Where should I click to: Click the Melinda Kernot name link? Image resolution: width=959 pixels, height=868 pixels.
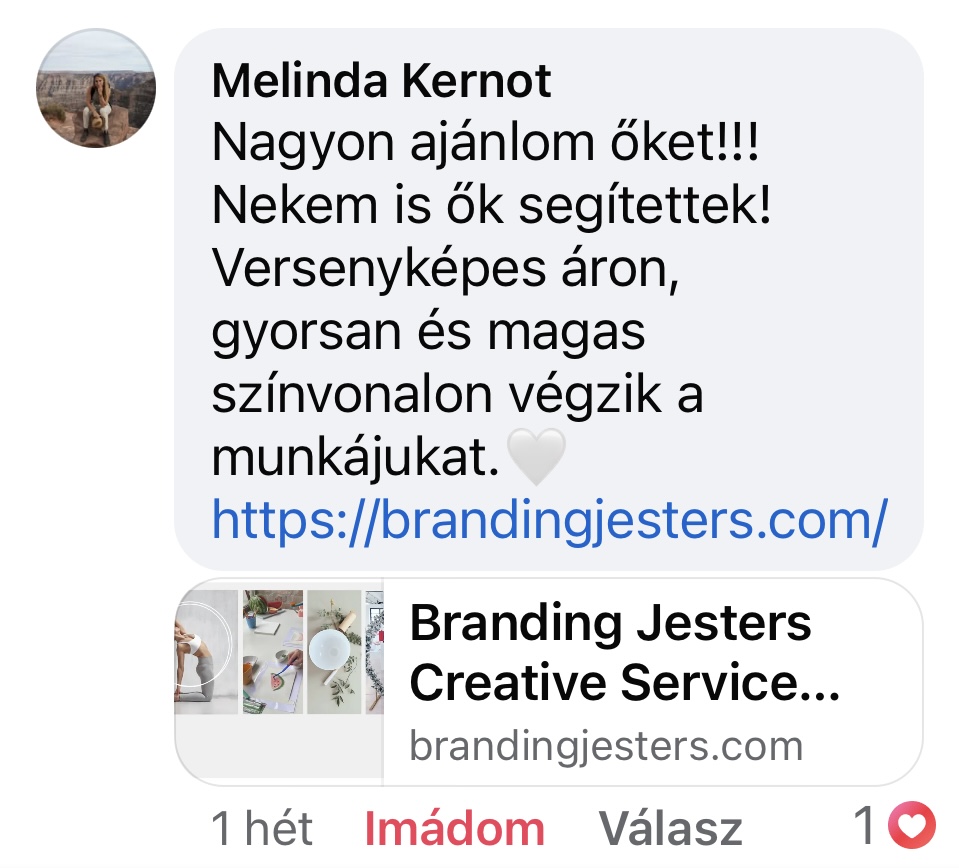coord(381,80)
